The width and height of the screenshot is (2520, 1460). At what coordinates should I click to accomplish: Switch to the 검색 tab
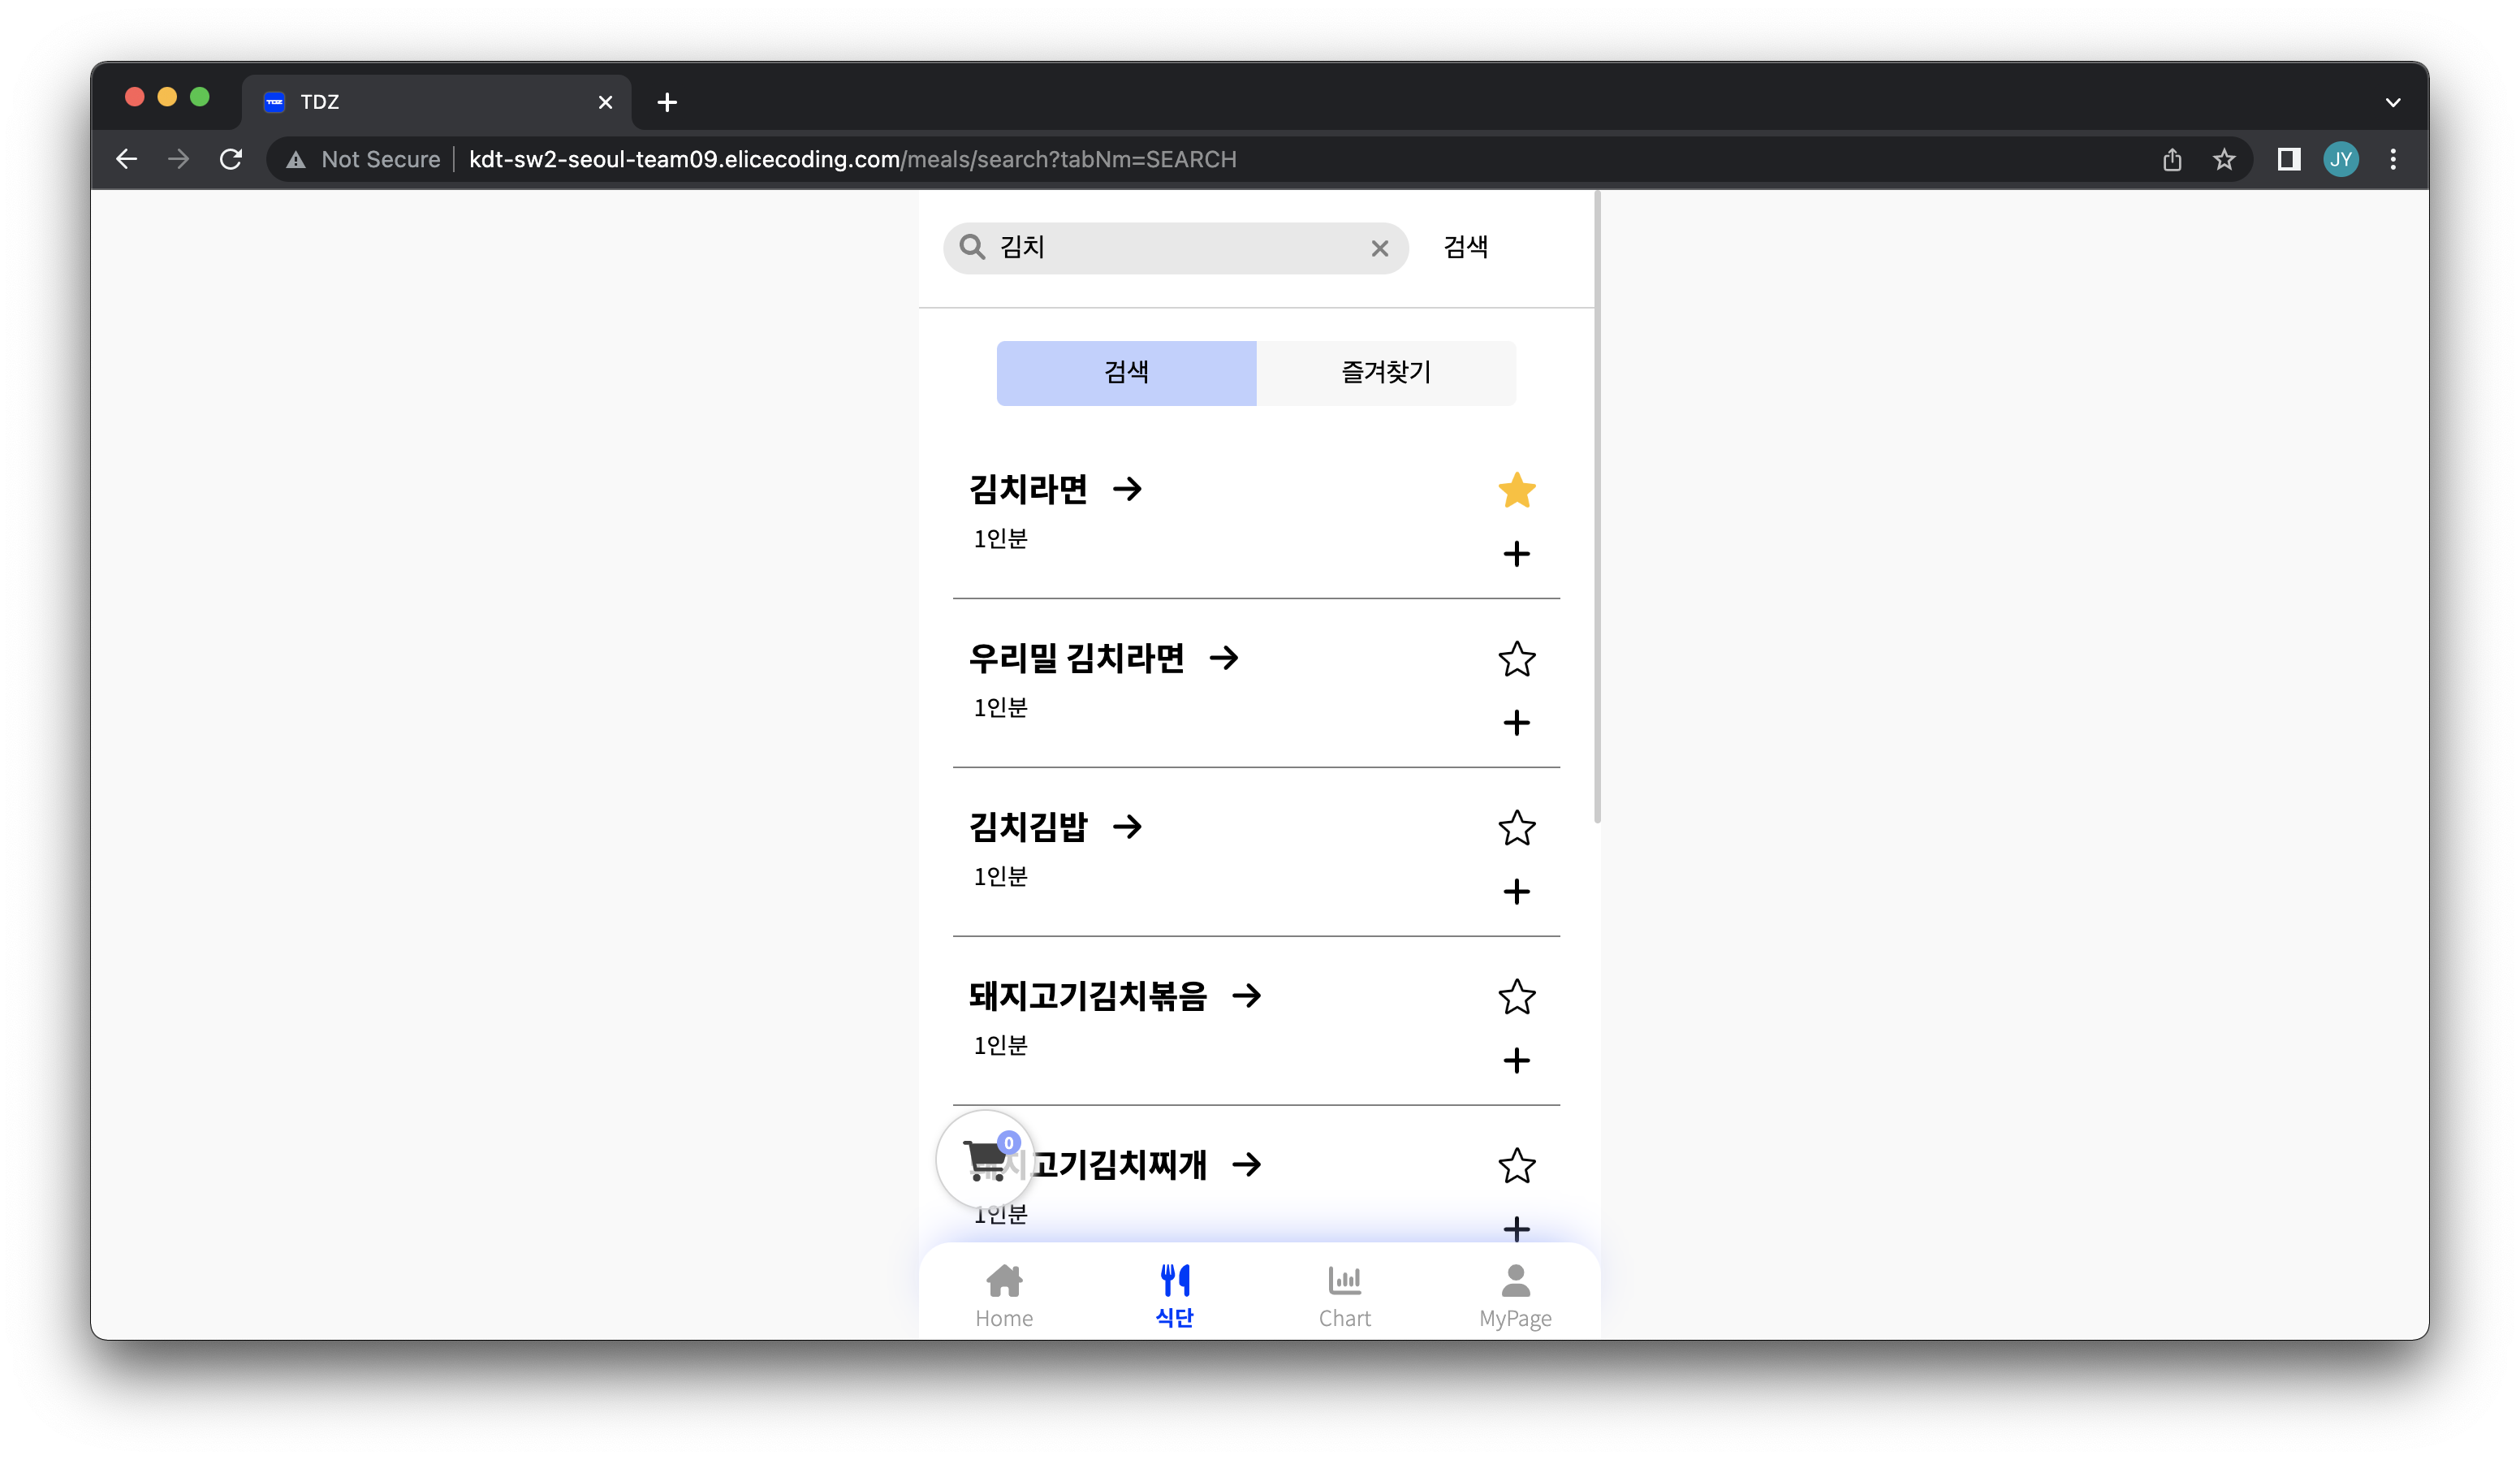coord(1126,373)
